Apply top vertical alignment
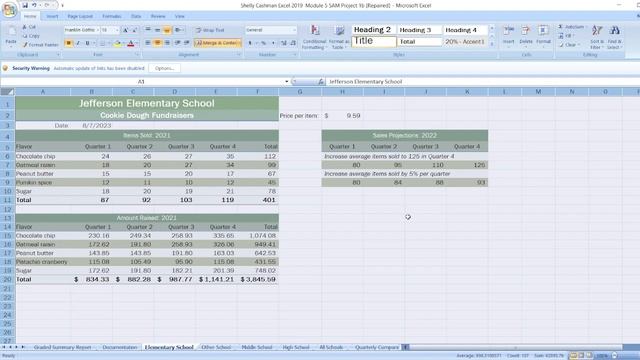 coord(148,30)
